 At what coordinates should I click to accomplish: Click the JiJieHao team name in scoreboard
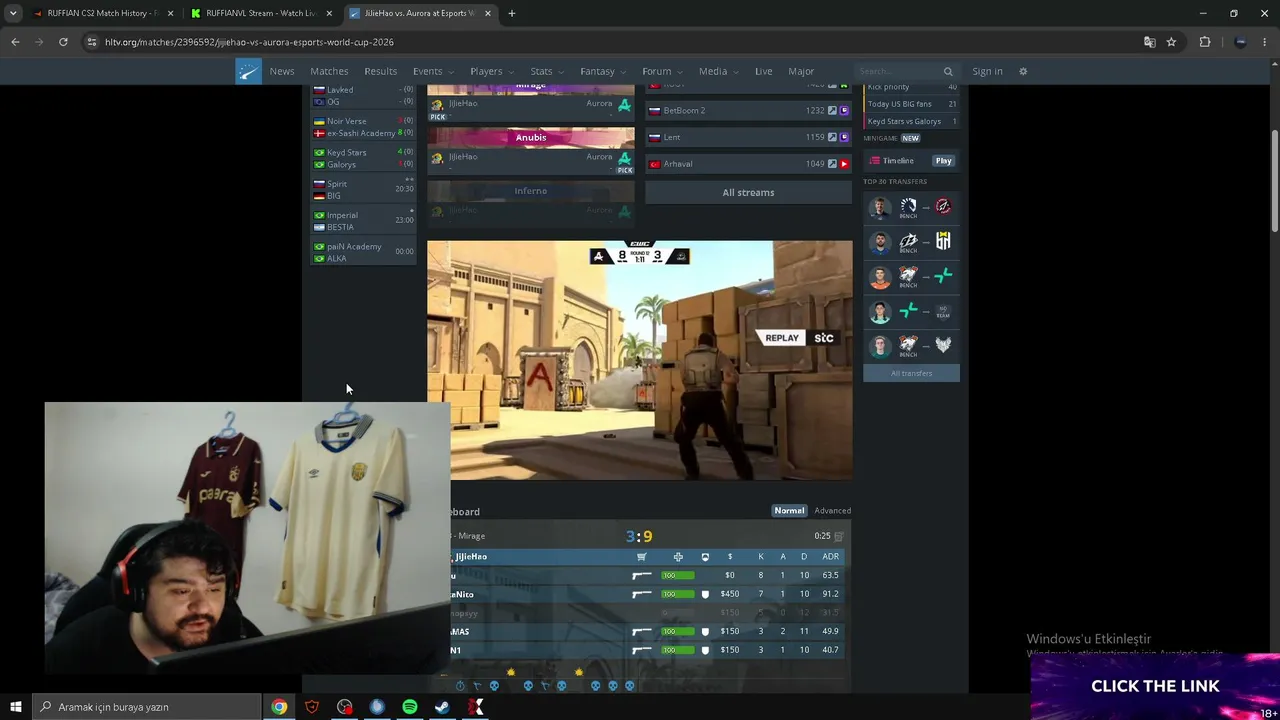(471, 557)
